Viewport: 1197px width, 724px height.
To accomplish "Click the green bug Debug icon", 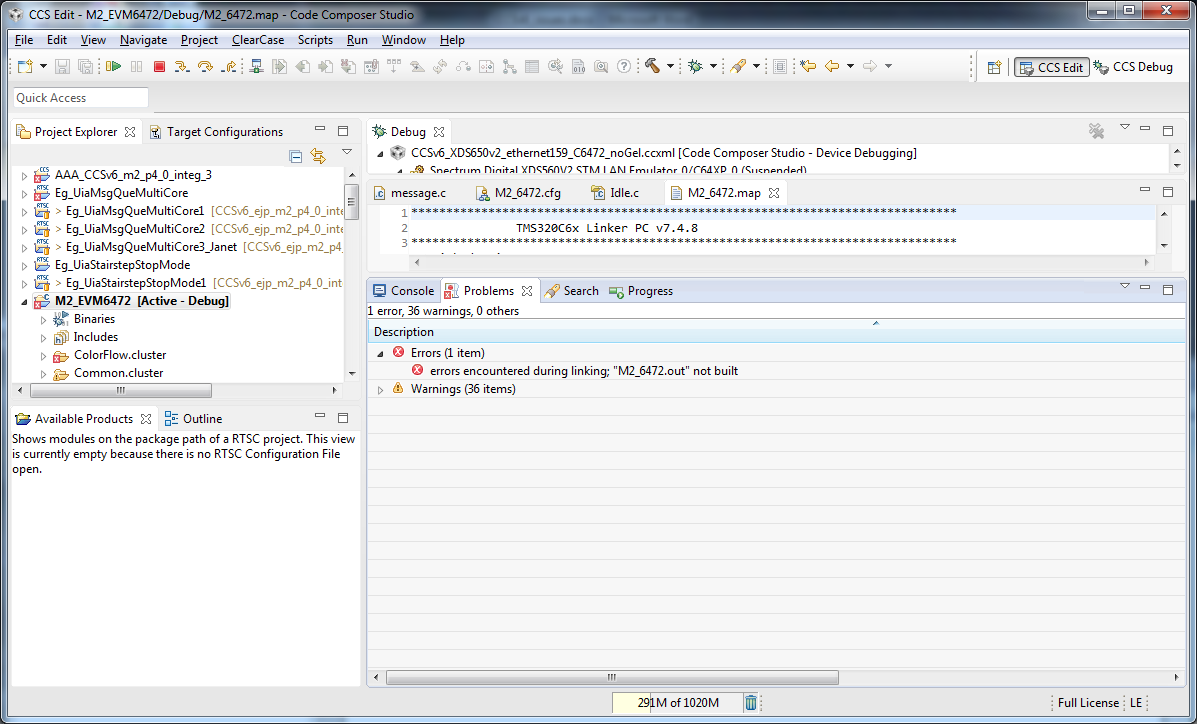I will coord(695,66).
